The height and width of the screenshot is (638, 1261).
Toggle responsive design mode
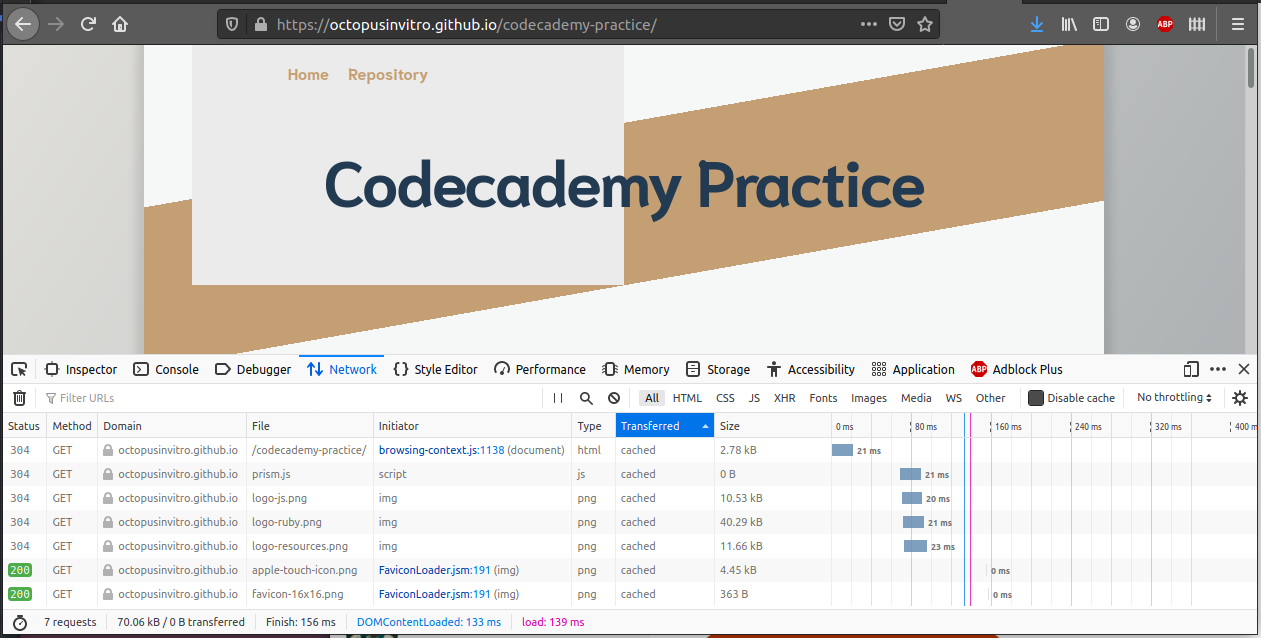pos(1190,369)
